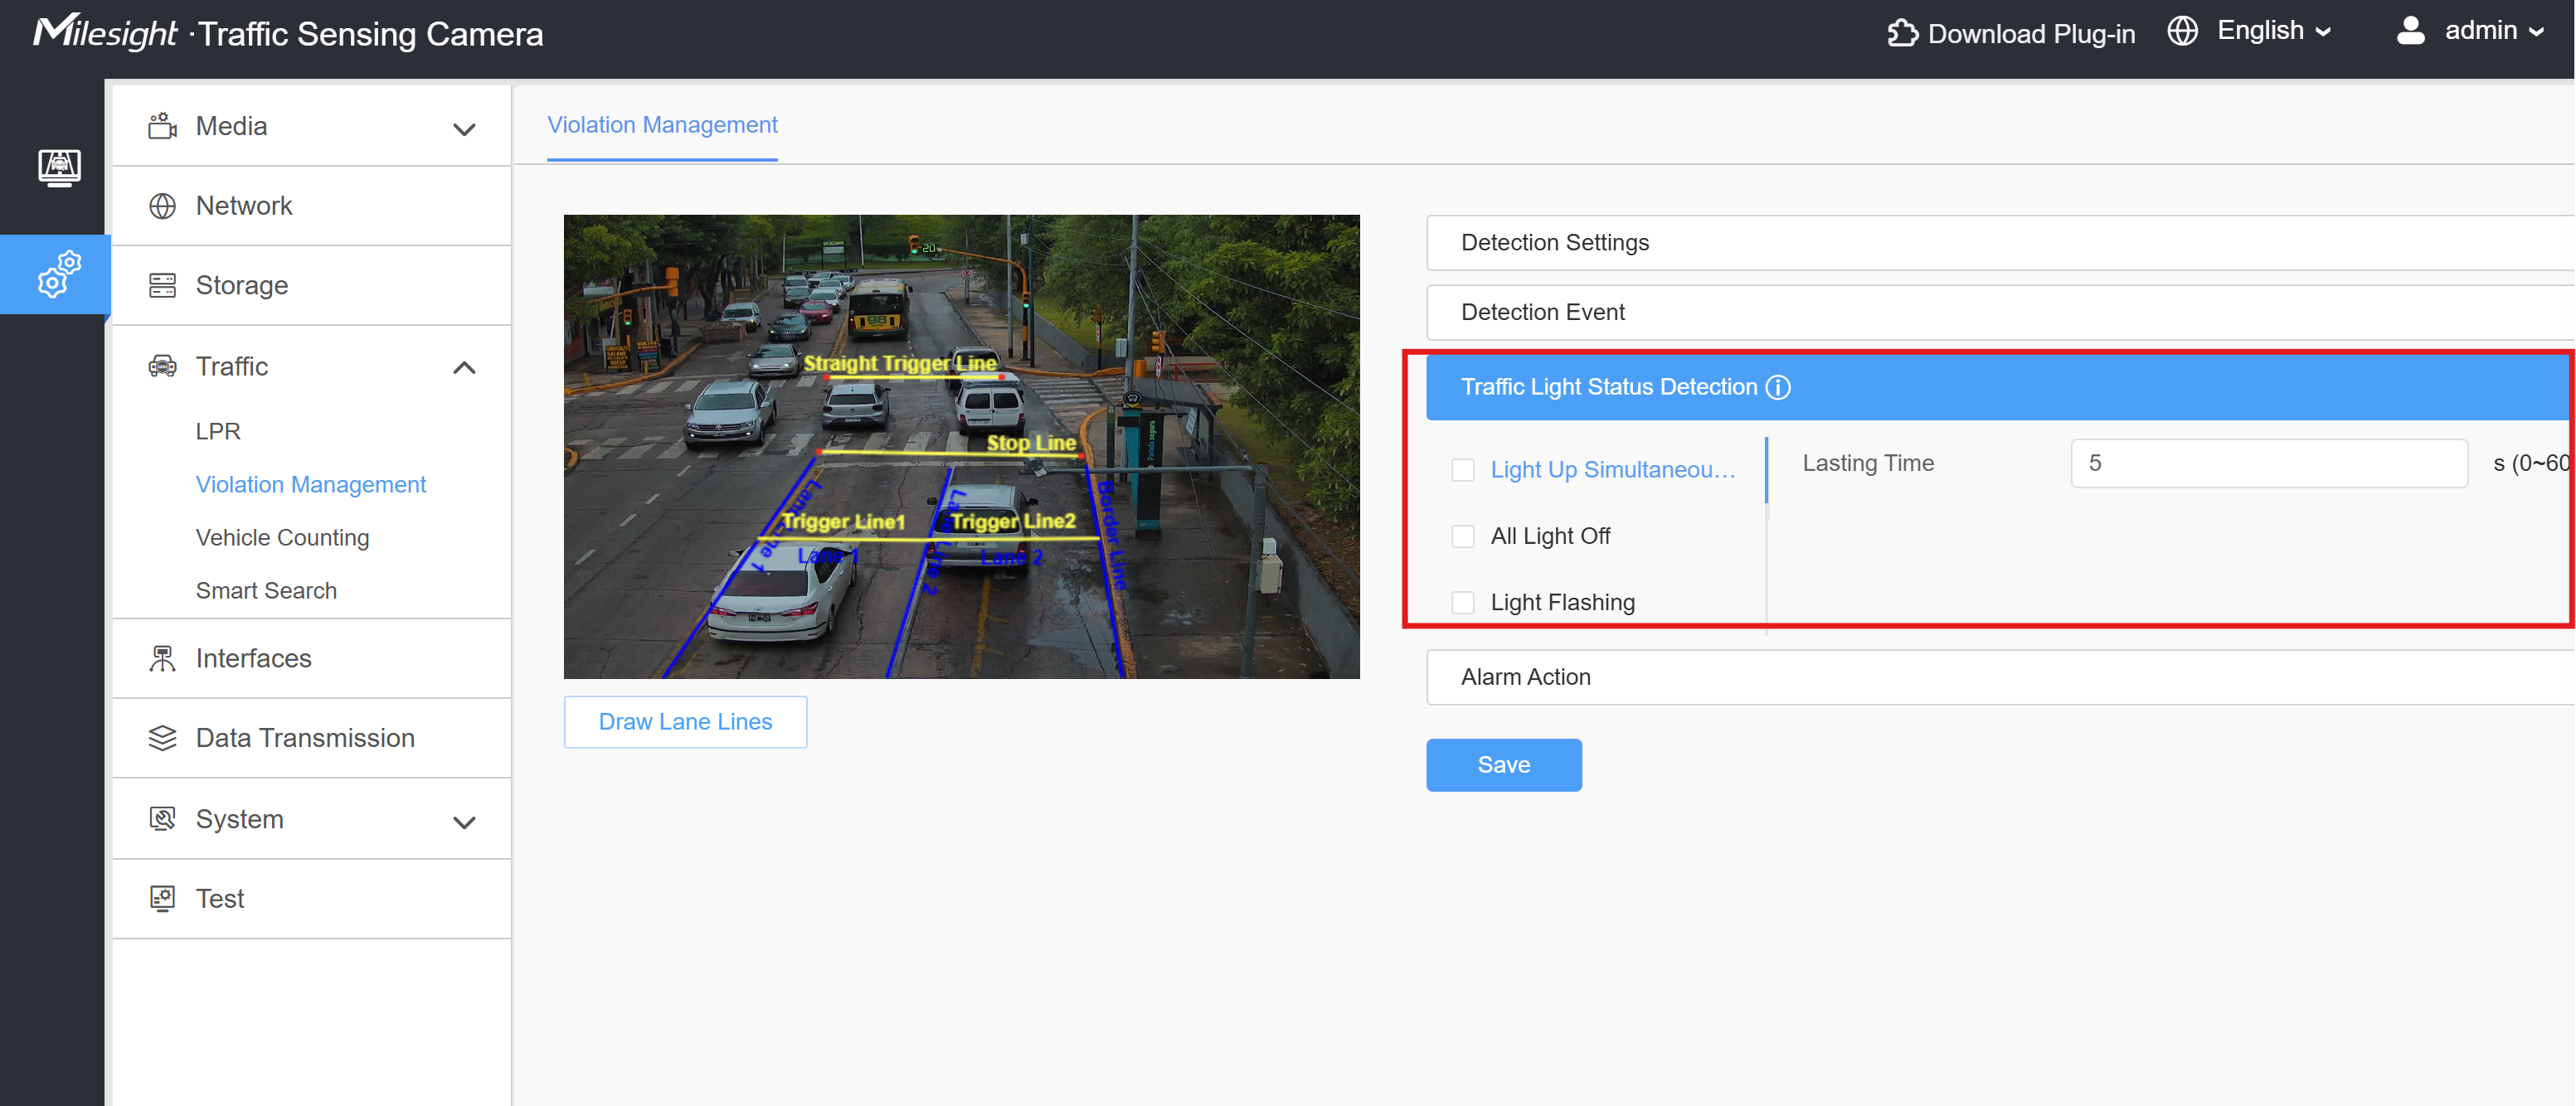This screenshot has width=2576, height=1106.
Task: Click the Data Transmission layers icon
Action: (162, 738)
